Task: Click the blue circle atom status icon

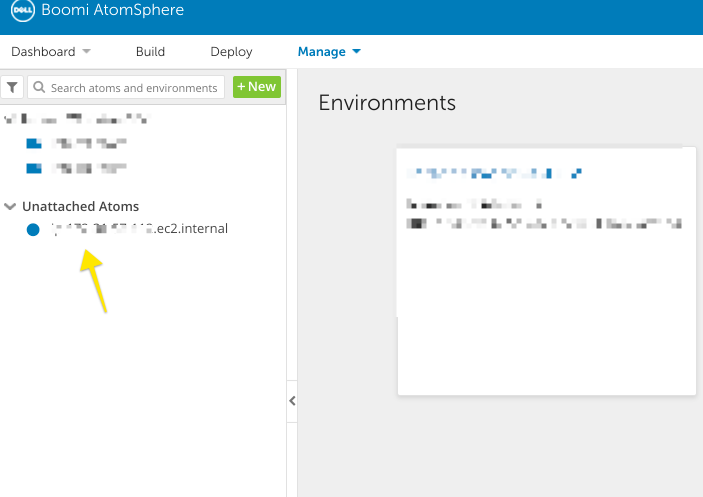Action: click(33, 229)
